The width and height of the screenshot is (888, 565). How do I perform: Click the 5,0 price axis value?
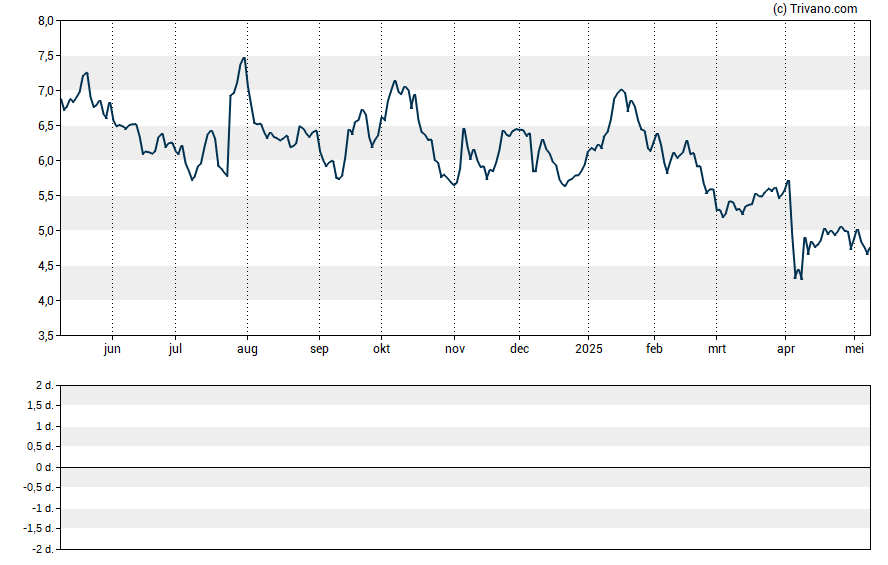tap(46, 231)
